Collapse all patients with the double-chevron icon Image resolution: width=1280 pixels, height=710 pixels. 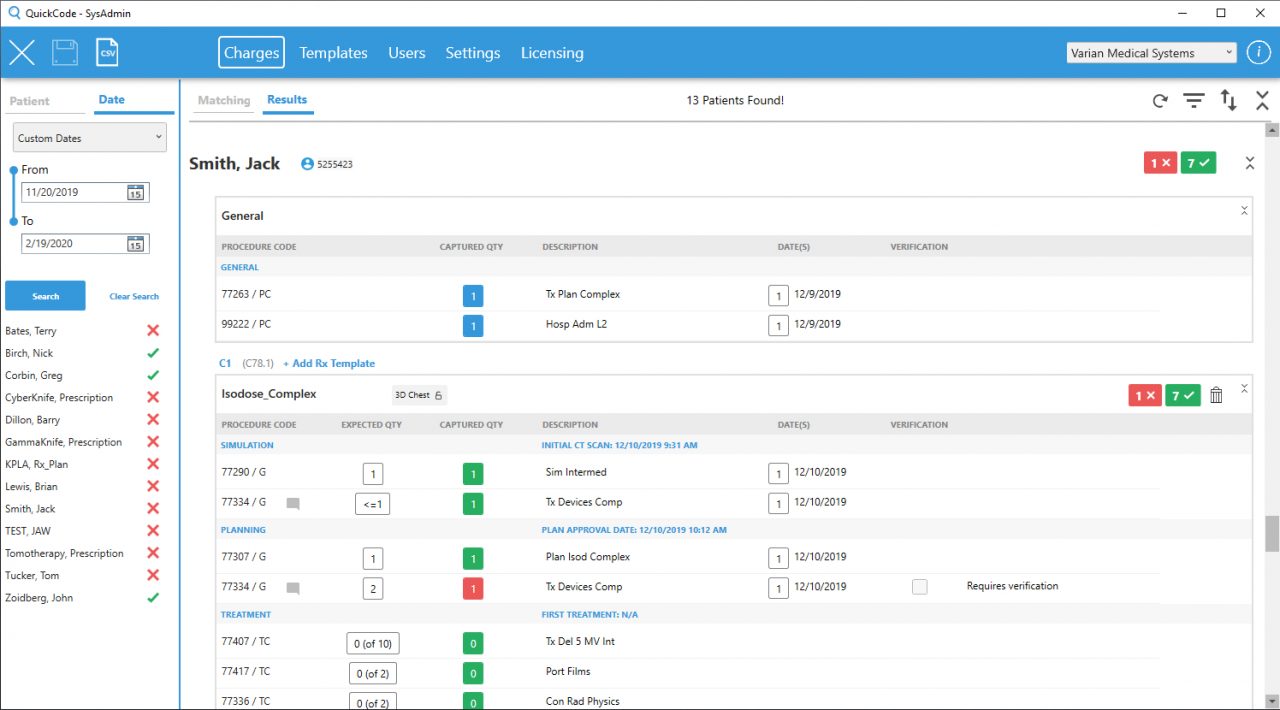point(1261,100)
